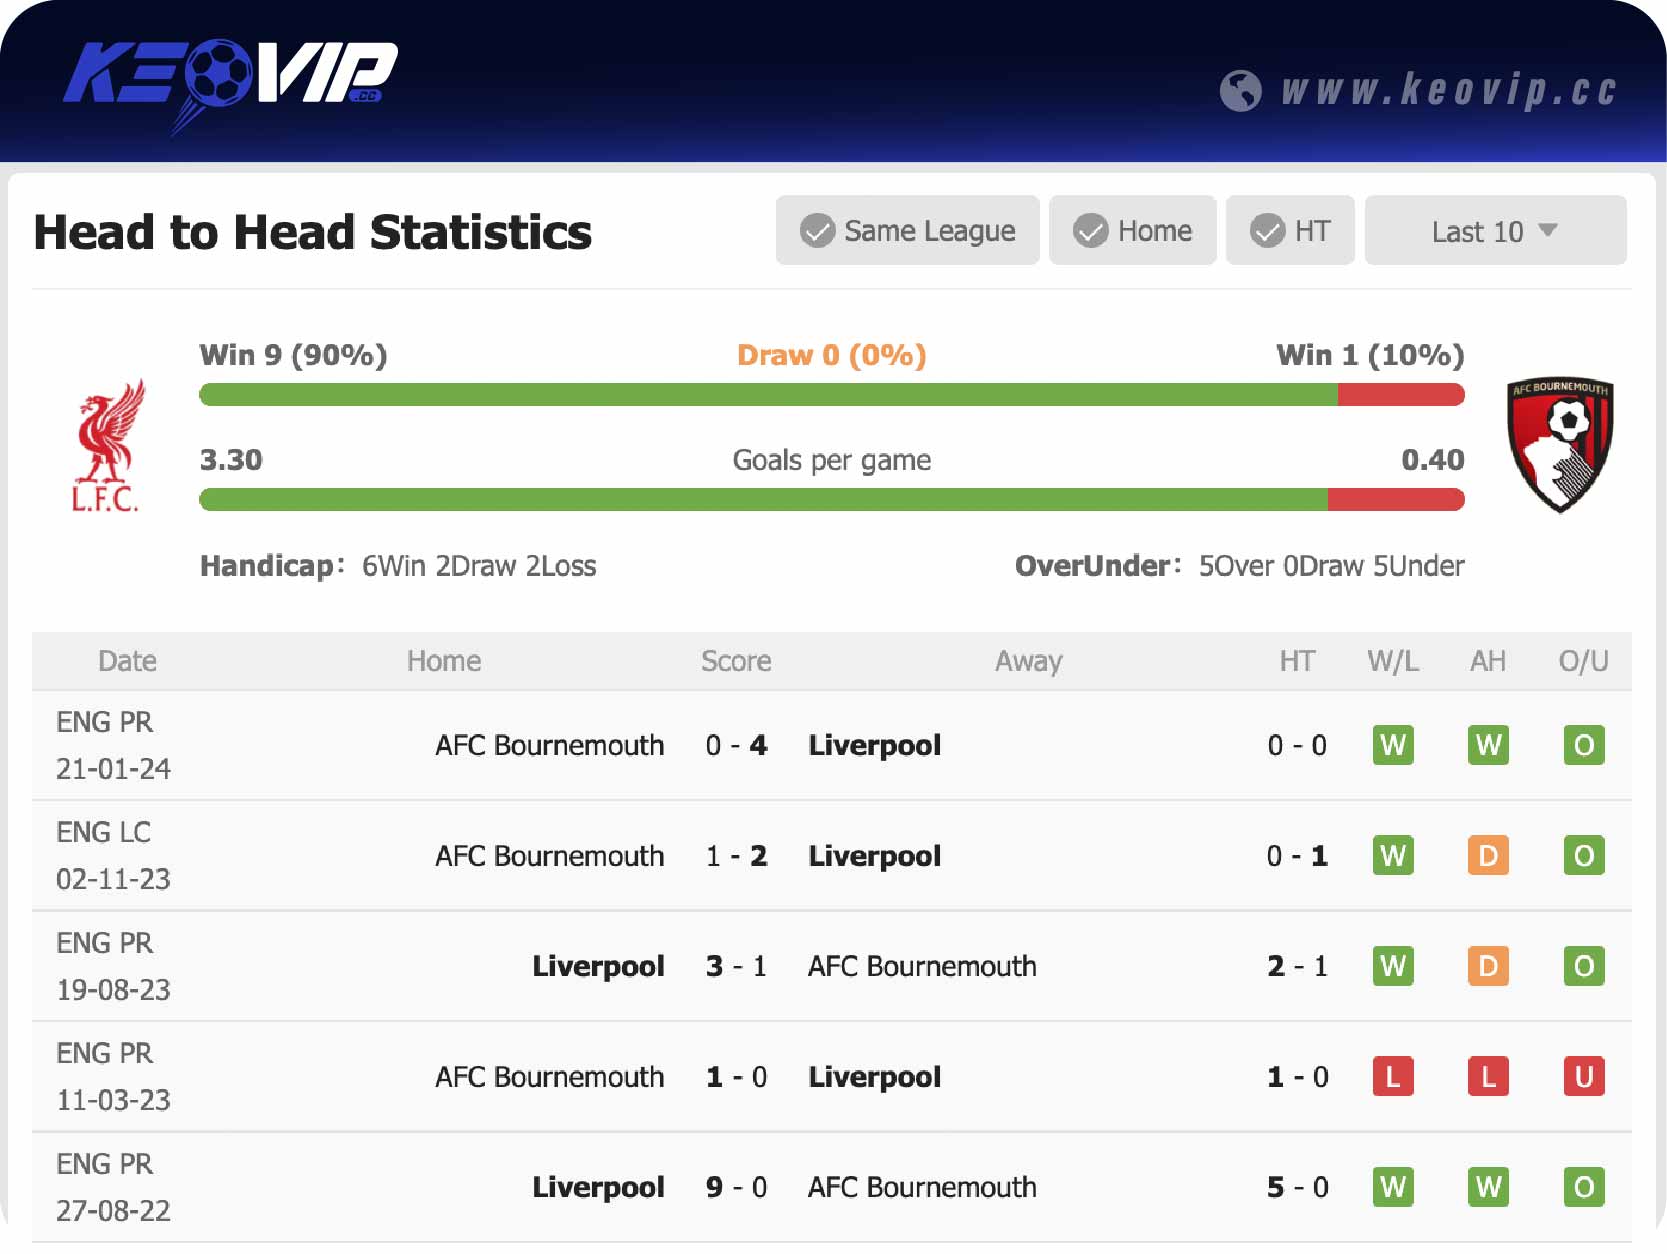Toggle the Same League filter
This screenshot has width=1667, height=1254.
(x=906, y=231)
